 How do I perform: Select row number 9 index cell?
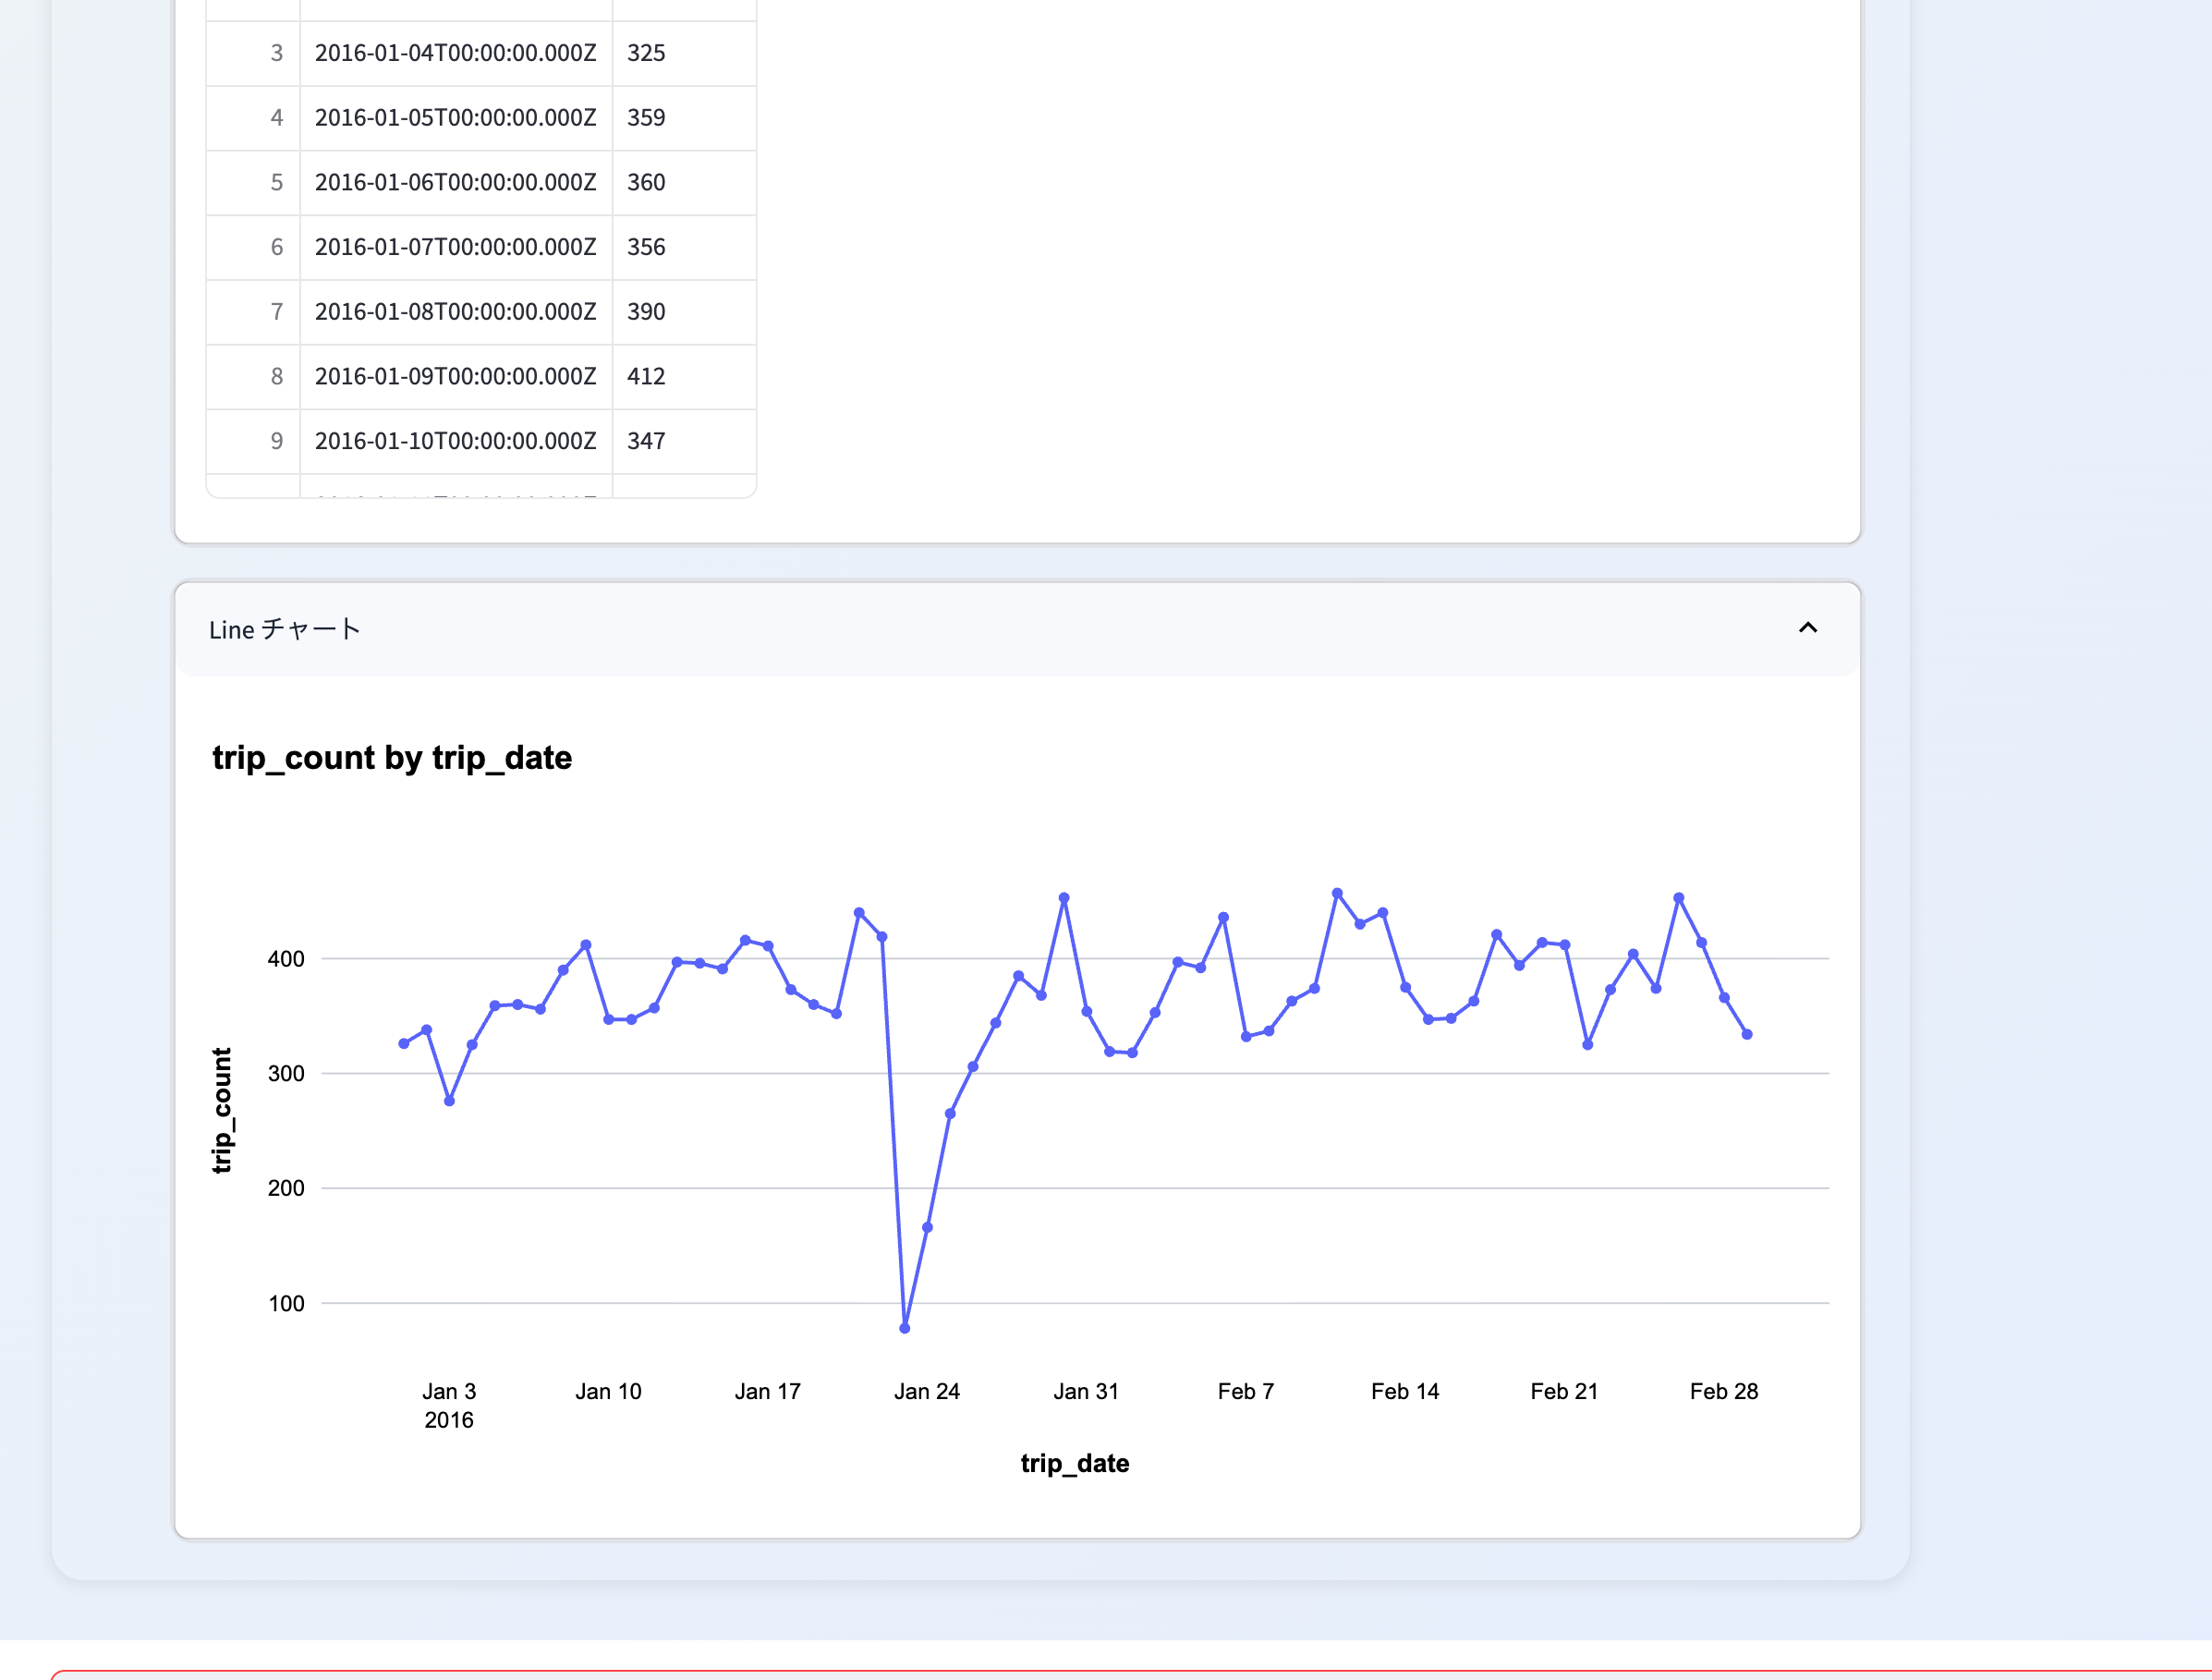[x=276, y=441]
